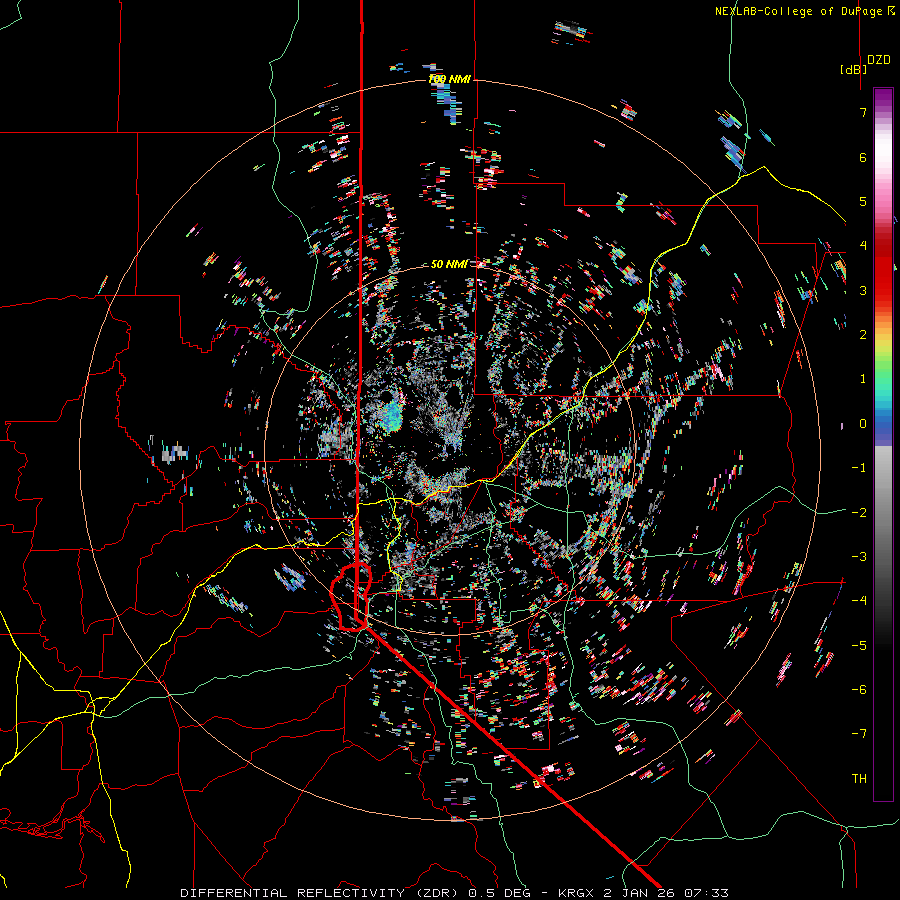This screenshot has width=900, height=900.
Task: Click the solid cyan lake-shaped echo blob
Action: (391, 417)
